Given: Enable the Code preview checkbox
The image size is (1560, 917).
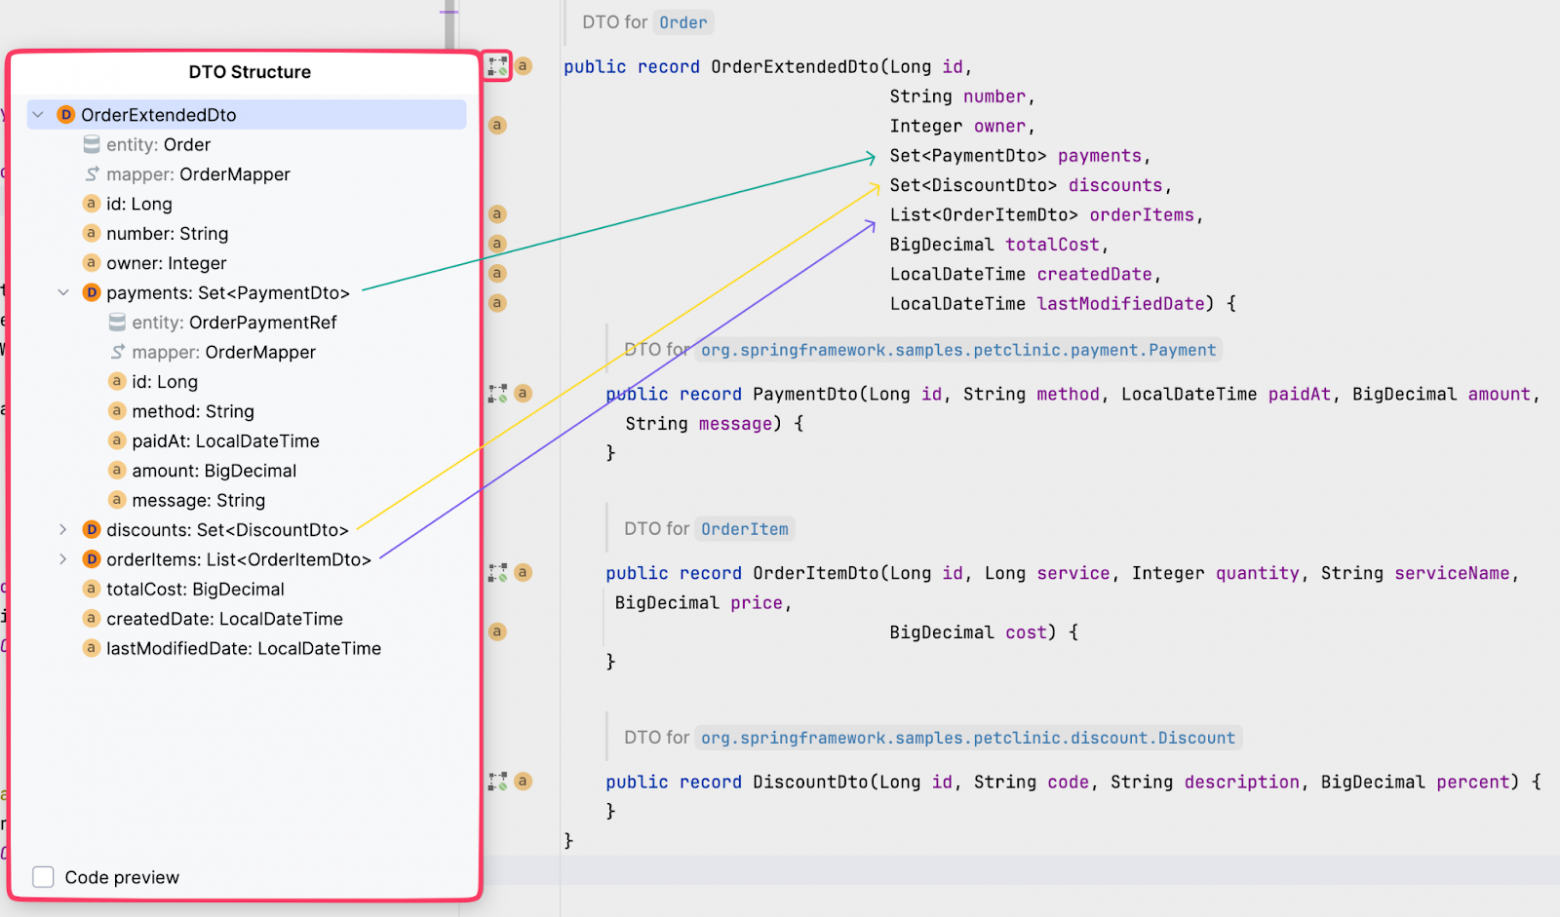Looking at the screenshot, I should (x=43, y=877).
